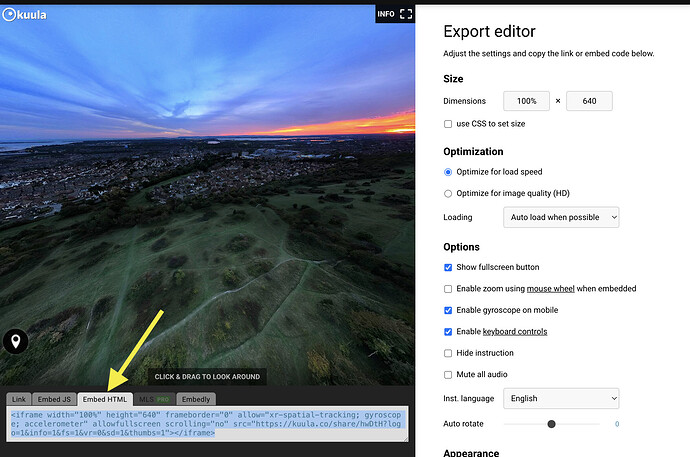Viewport: 690px width, 457px height.
Task: Click the iframe embed code text box
Action: pyautogui.click(x=205, y=423)
